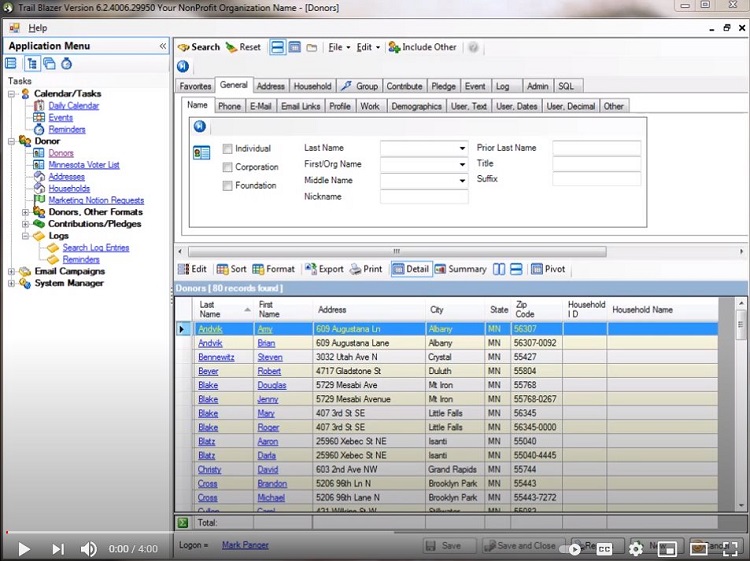750x561 pixels.
Task: Enable the Corporation checkbox
Action: tap(228, 167)
